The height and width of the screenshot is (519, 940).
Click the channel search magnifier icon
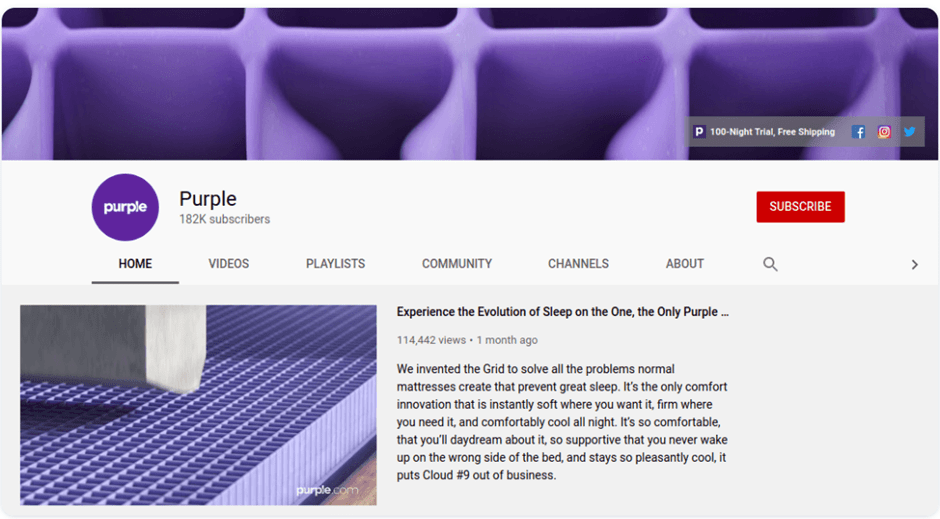(x=770, y=264)
